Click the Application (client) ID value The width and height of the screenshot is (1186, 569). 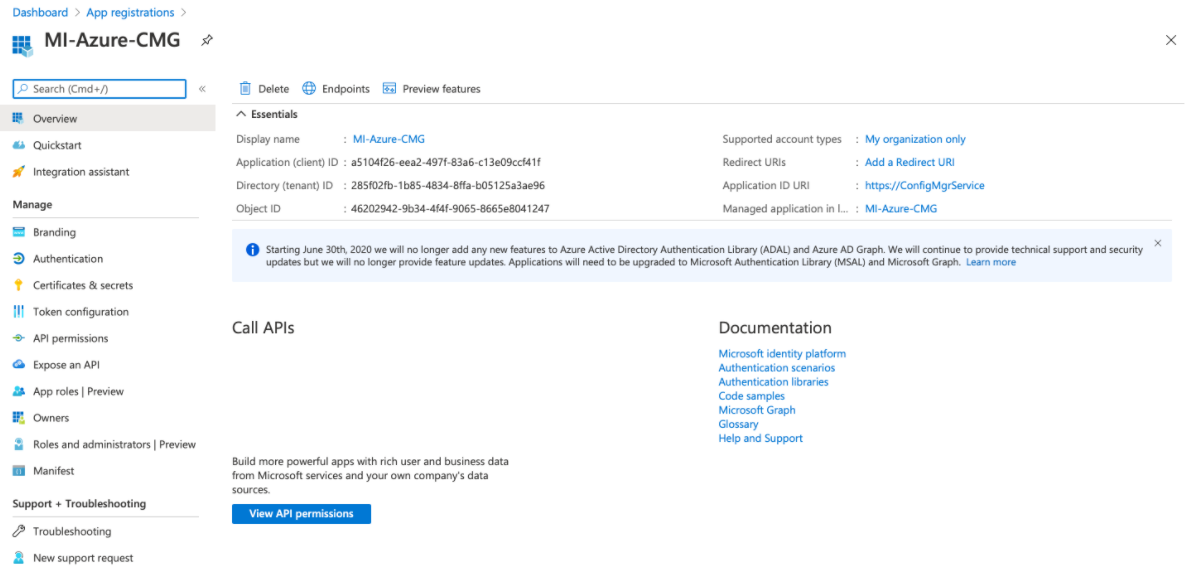coord(446,162)
